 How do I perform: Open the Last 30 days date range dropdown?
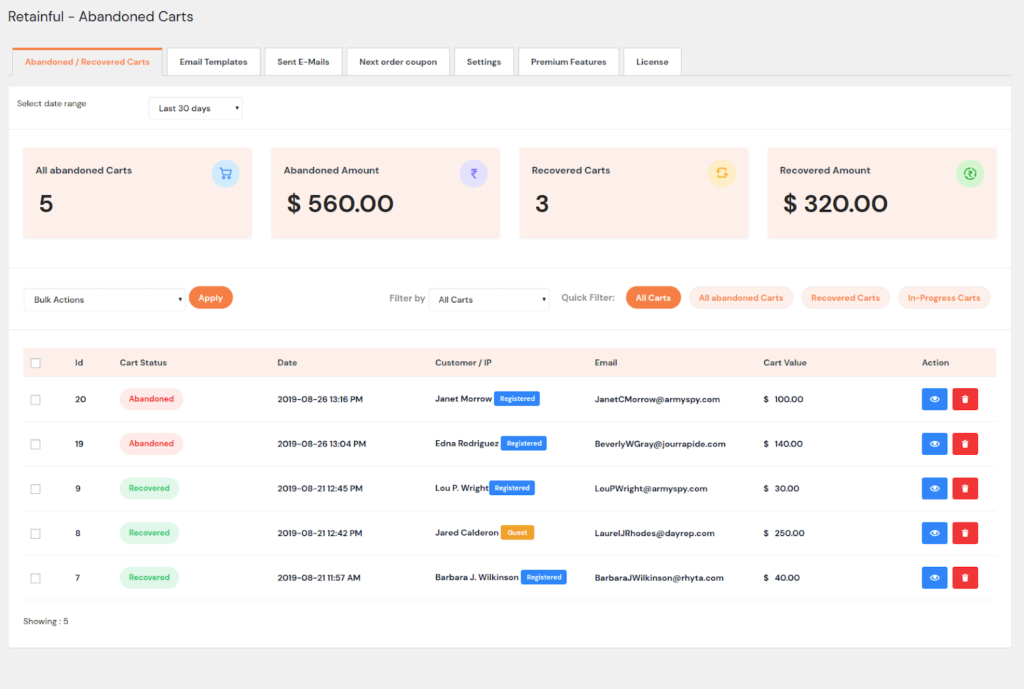coord(195,108)
